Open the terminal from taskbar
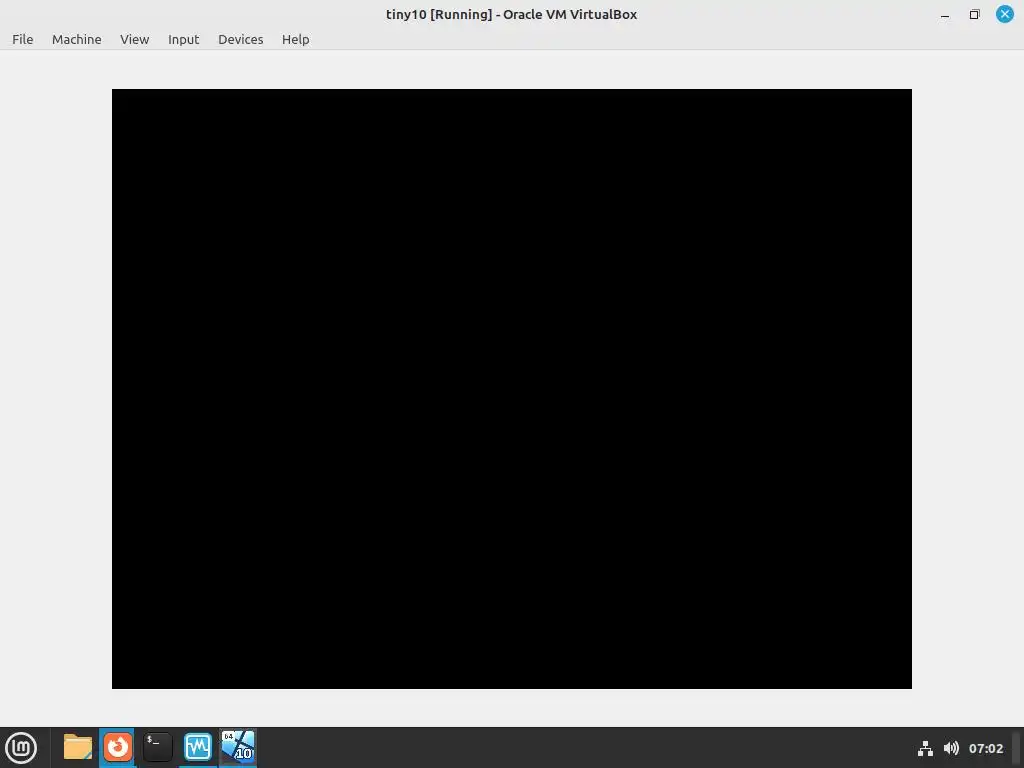 click(x=157, y=747)
